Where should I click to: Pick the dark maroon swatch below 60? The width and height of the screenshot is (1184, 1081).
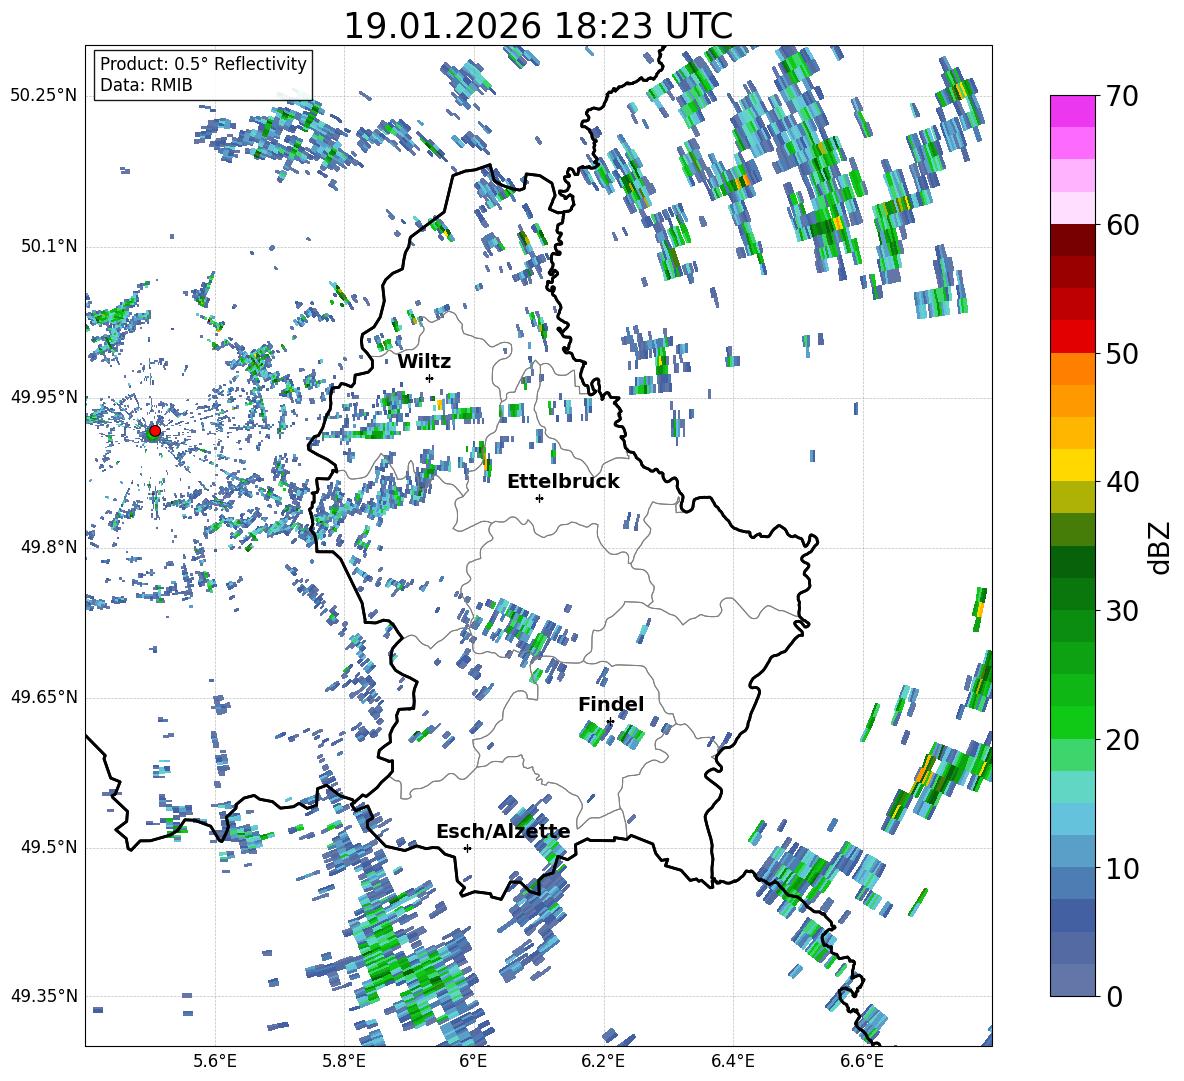click(1072, 240)
